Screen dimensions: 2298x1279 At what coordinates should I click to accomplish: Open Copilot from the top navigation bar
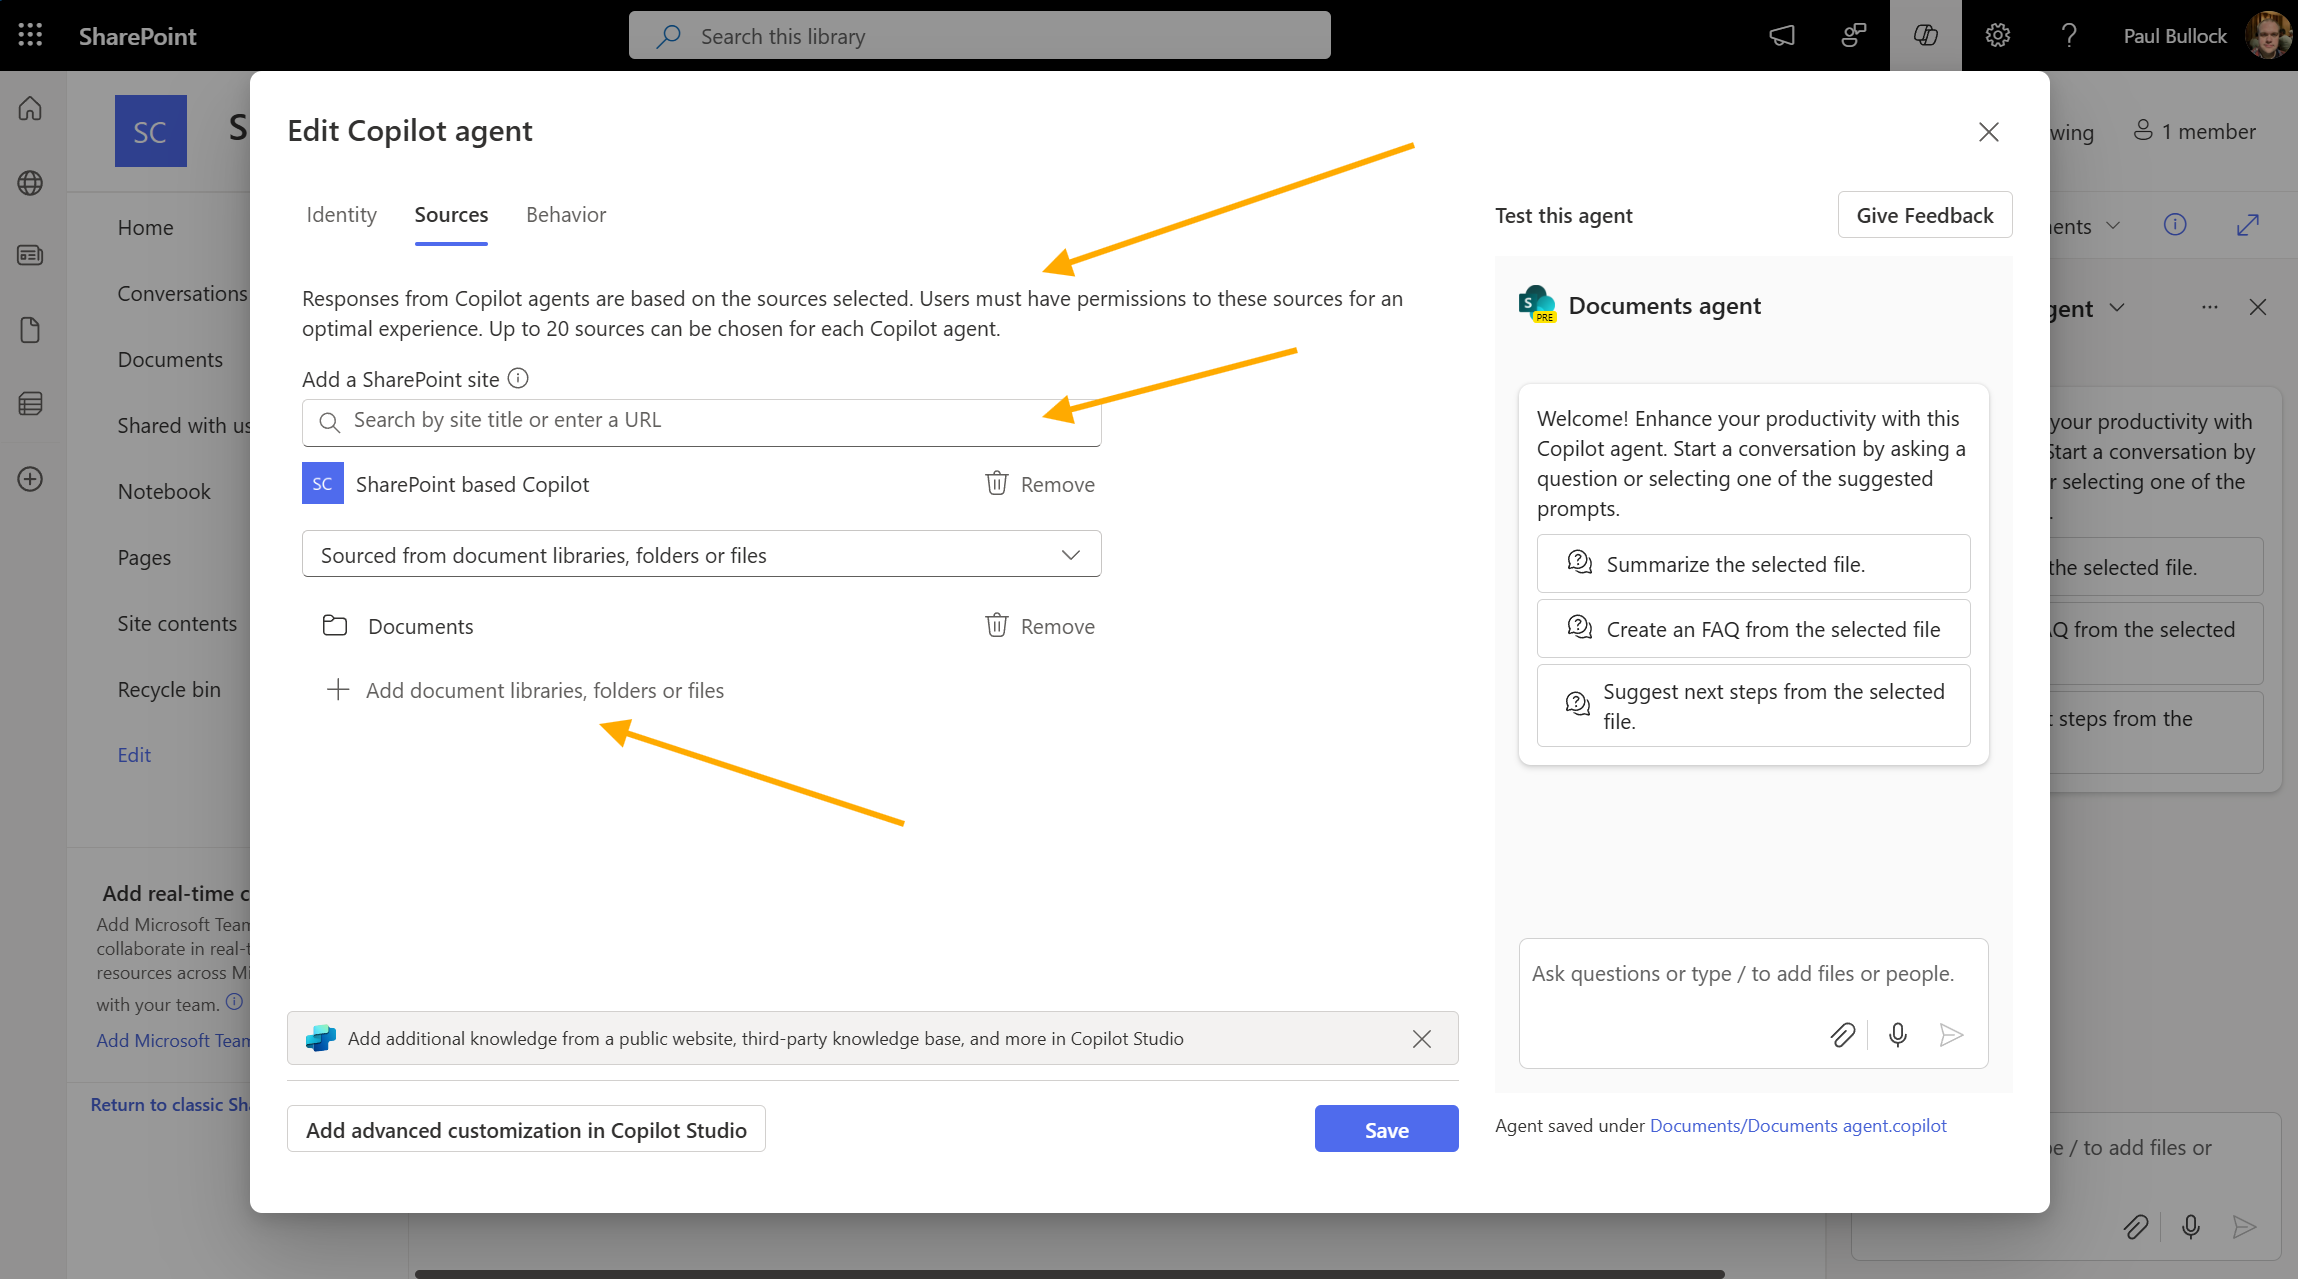[x=1924, y=34]
